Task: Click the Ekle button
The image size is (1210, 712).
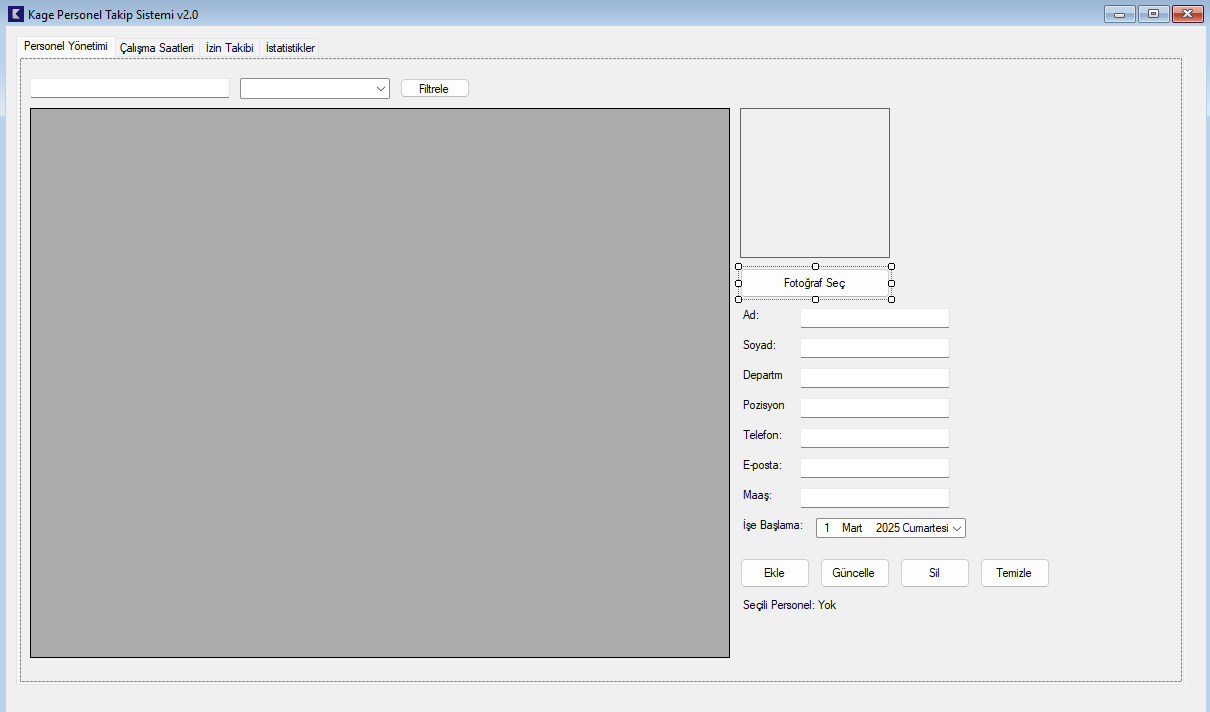Action: [774, 573]
